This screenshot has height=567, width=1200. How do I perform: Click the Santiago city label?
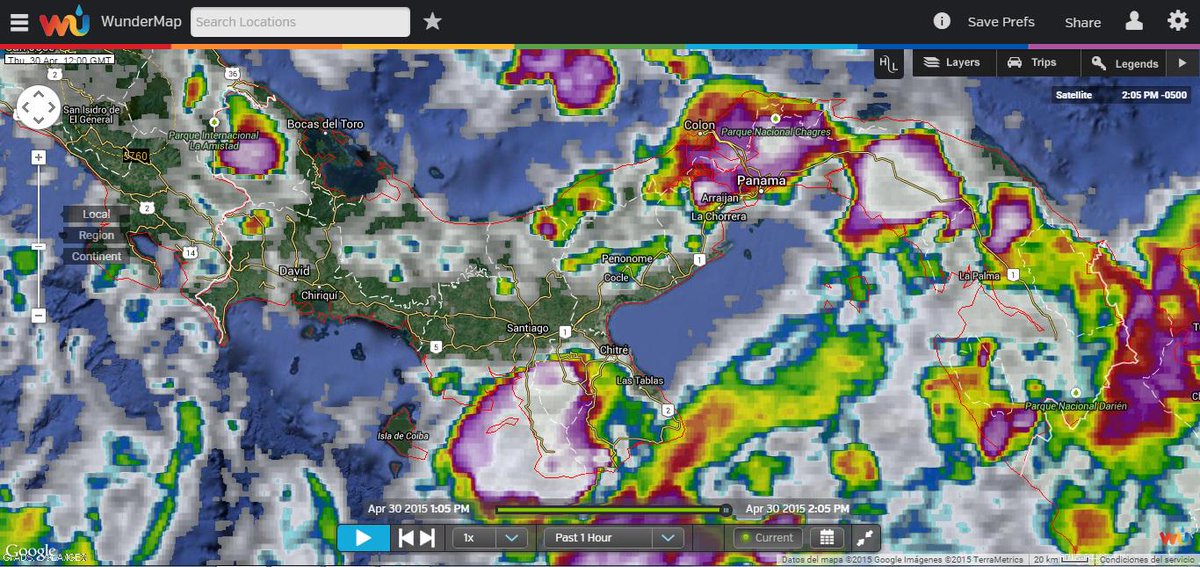click(x=527, y=328)
